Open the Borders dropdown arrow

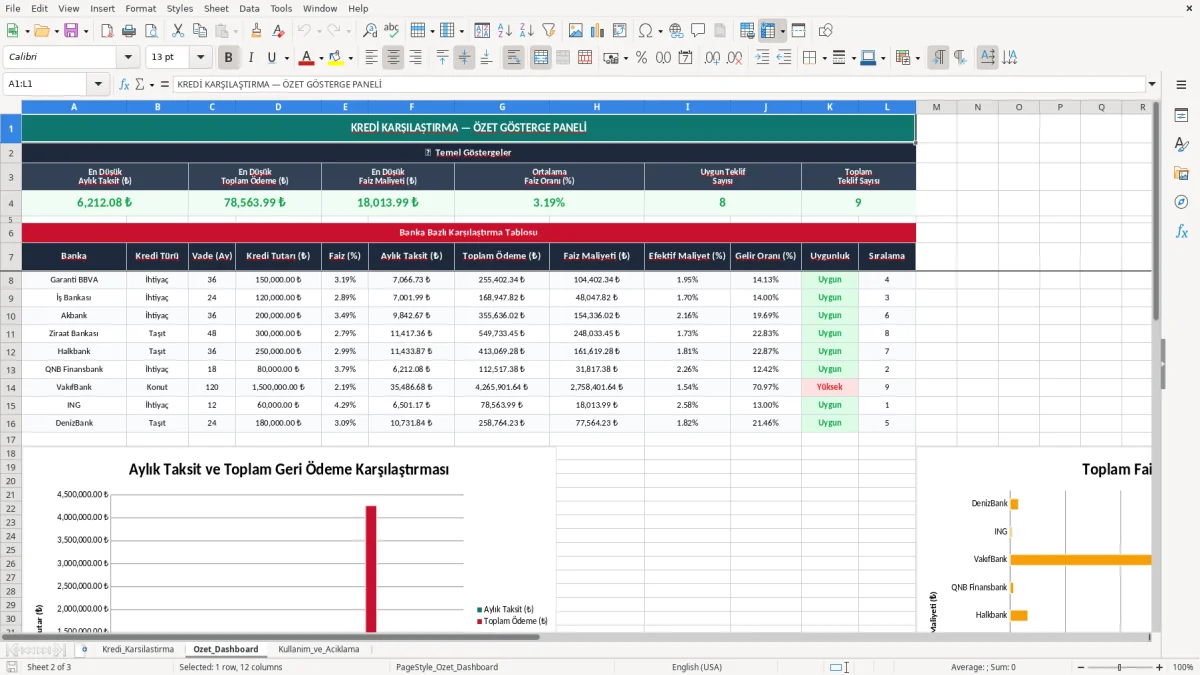pyautogui.click(x=824, y=58)
